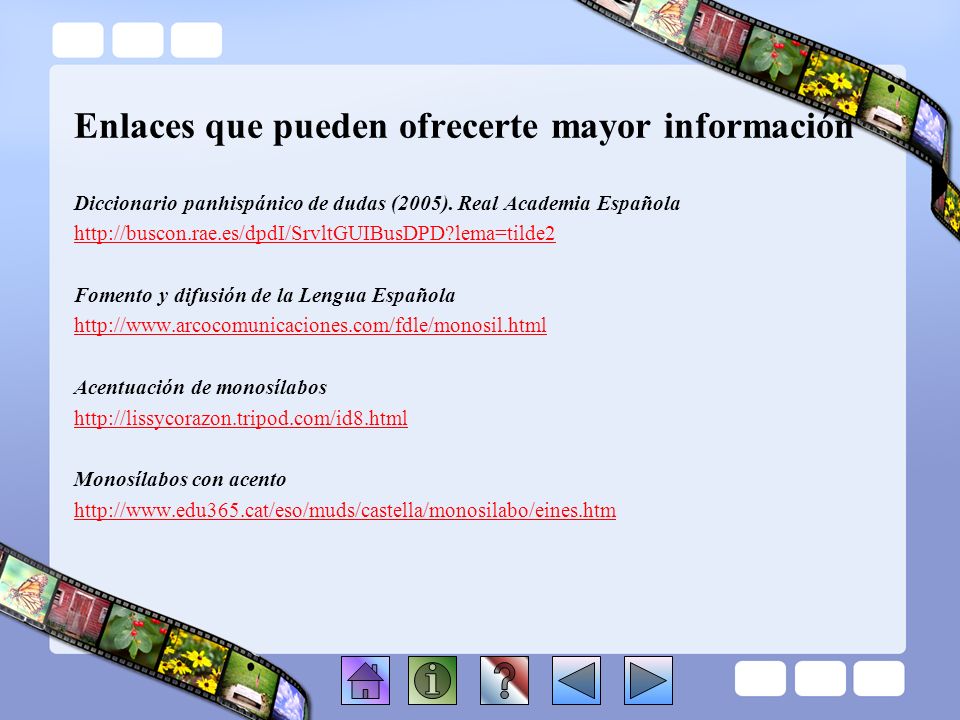Open the arcocomunicaciones.com monosil link
This screenshot has width=960, height=720.
click(310, 325)
